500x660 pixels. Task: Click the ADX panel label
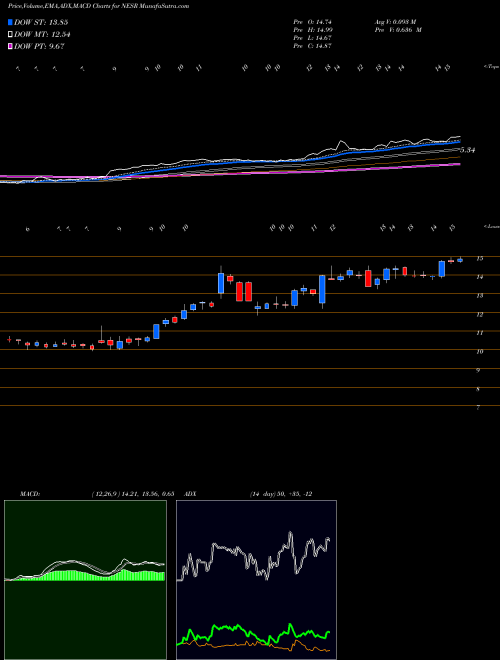click(x=190, y=494)
